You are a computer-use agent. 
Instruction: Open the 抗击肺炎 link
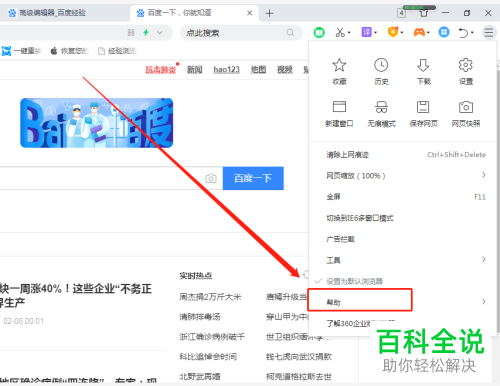tap(161, 69)
